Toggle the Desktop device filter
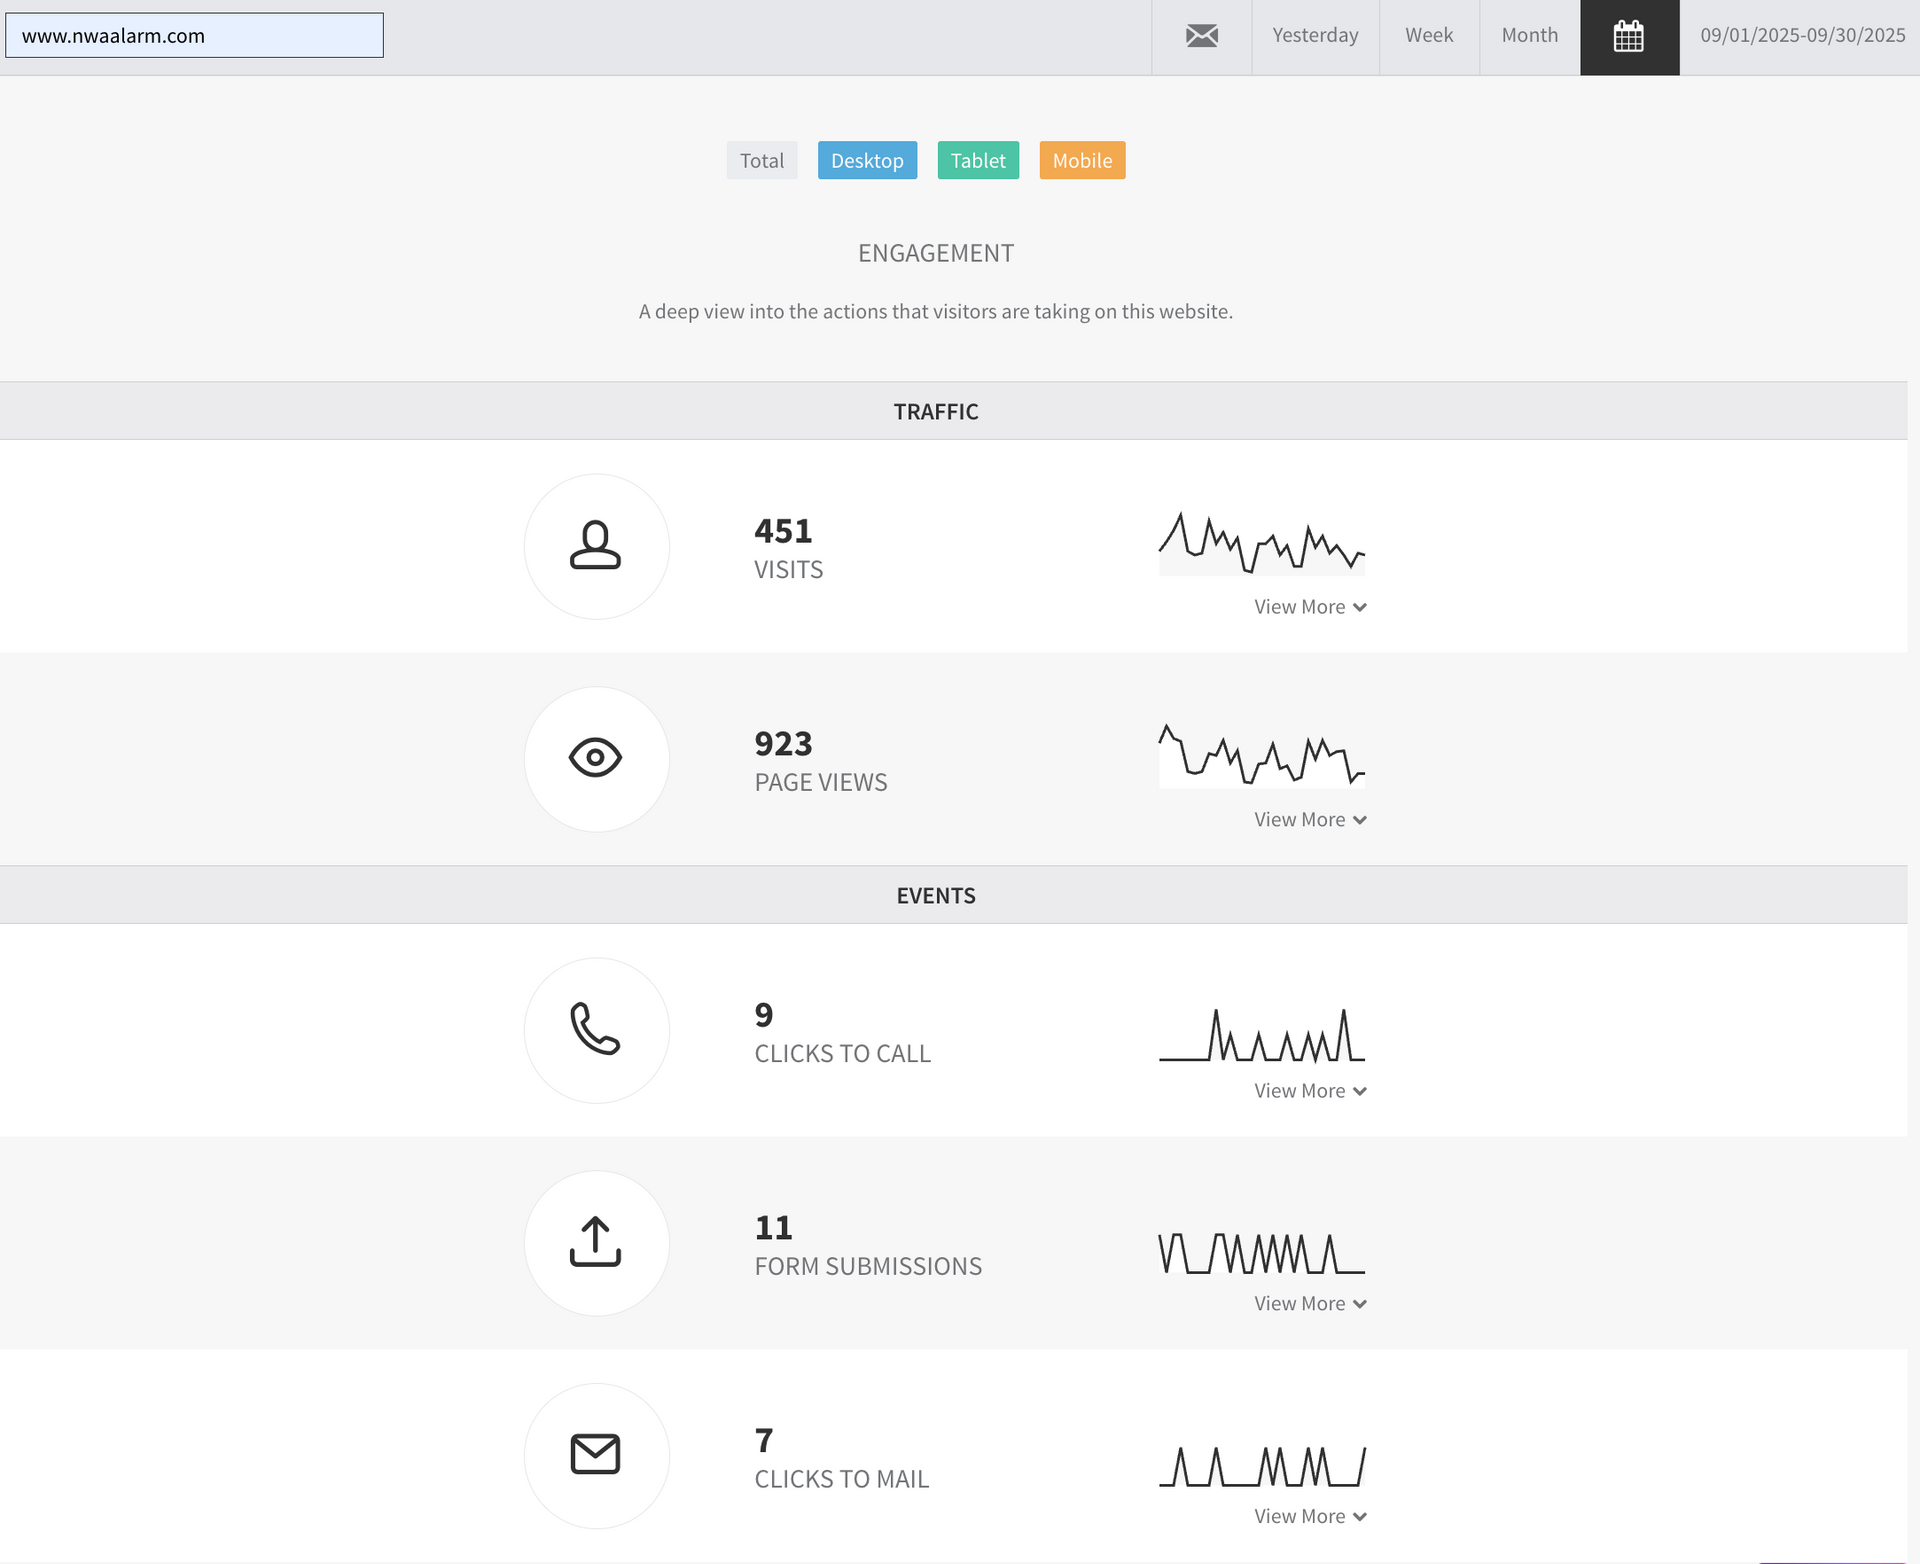Screen dimensions: 1920x1564 (x=867, y=160)
